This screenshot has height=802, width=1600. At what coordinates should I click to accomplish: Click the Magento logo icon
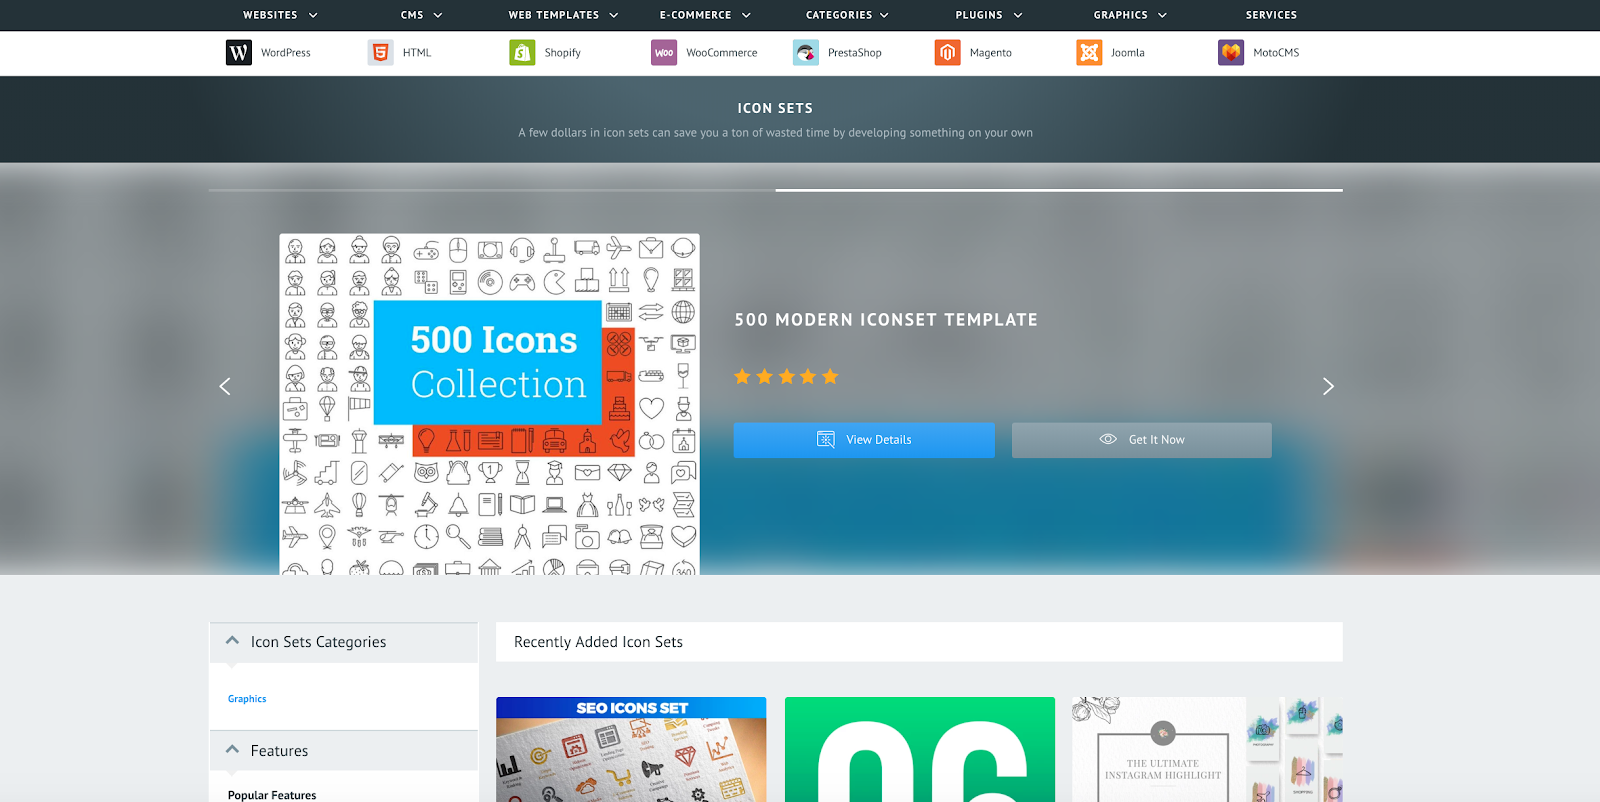[948, 53]
